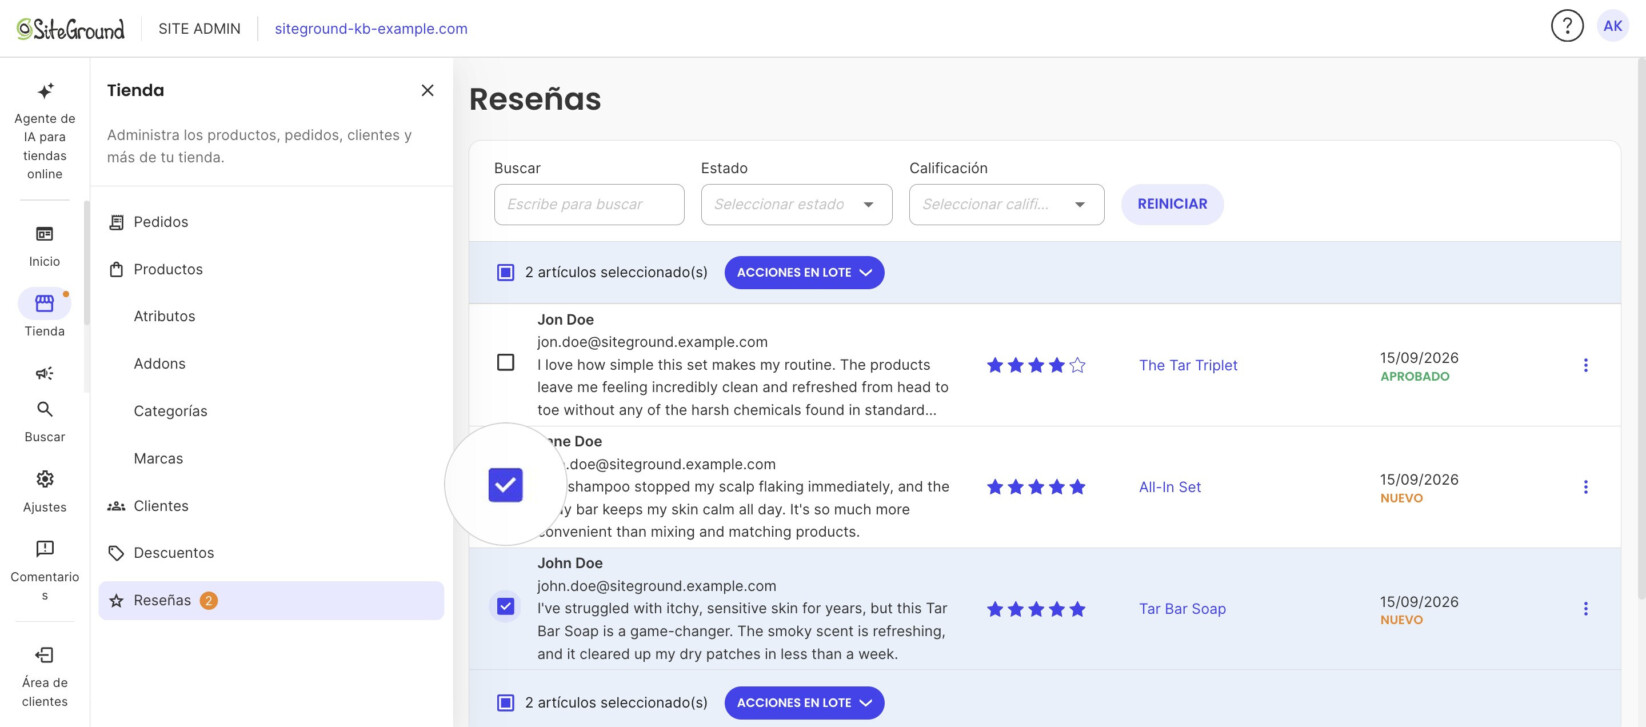Close the Tienda panel
Screen dimensions: 1646x727
click(428, 90)
